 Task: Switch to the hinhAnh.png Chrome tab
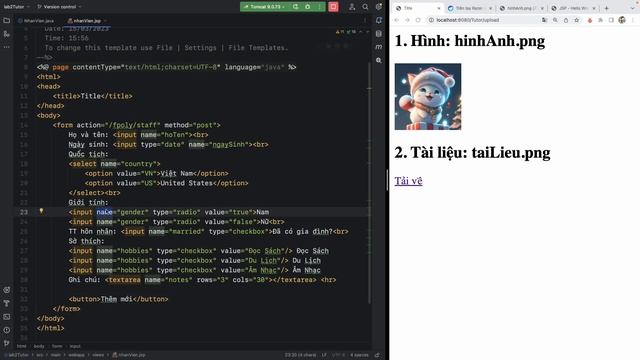(x=522, y=8)
